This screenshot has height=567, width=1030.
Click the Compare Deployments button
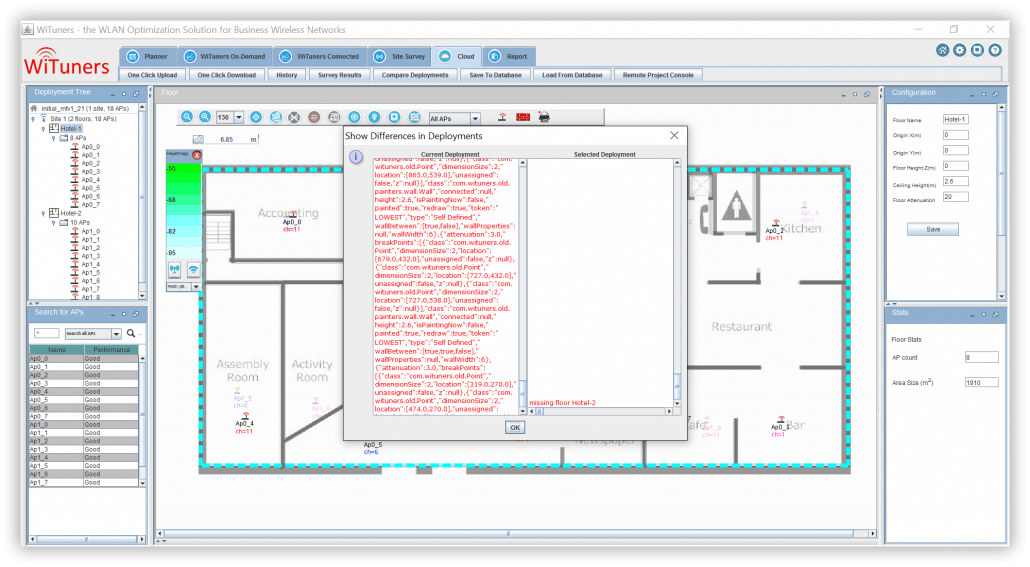(x=415, y=75)
